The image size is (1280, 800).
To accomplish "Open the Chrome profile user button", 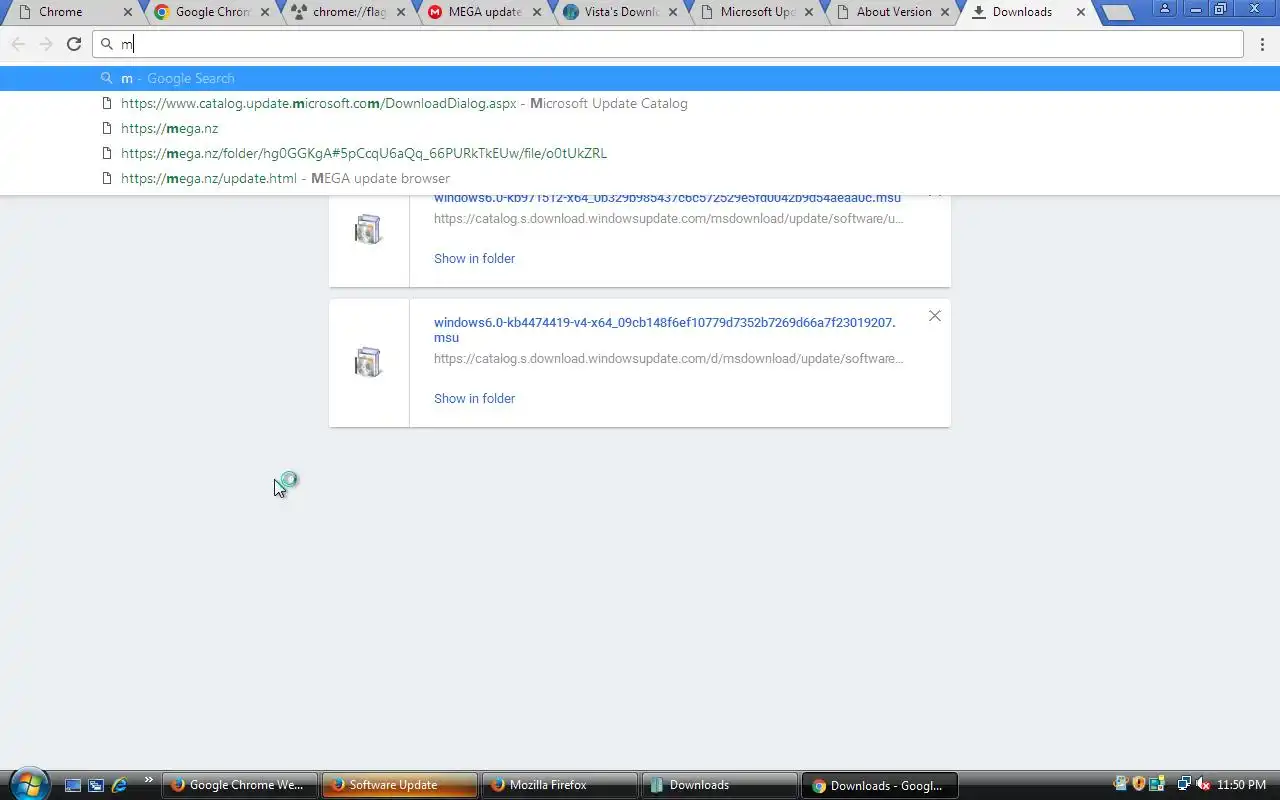I will pyautogui.click(x=1165, y=8).
